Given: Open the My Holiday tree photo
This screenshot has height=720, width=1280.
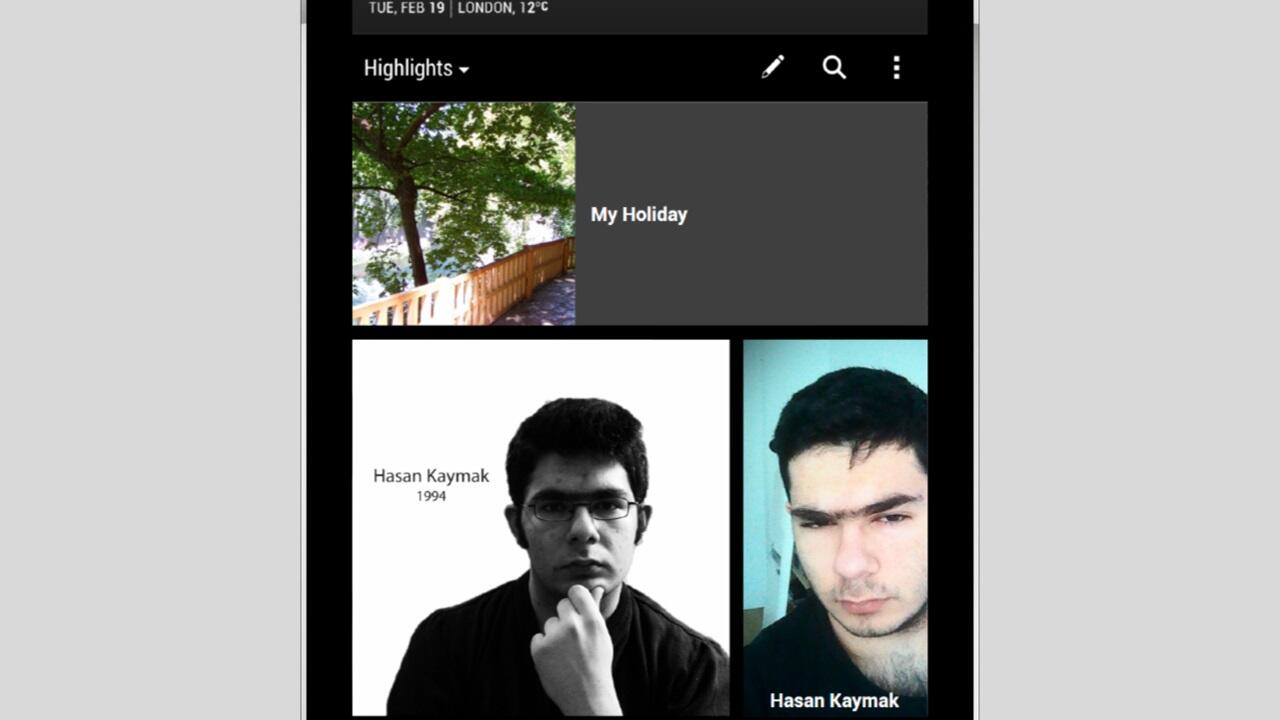Looking at the screenshot, I should click(x=464, y=214).
